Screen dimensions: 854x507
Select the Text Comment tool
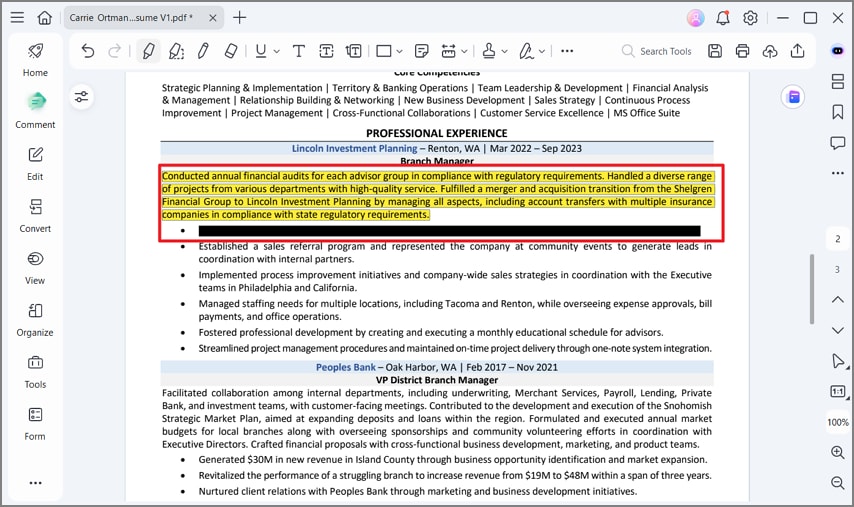click(298, 51)
